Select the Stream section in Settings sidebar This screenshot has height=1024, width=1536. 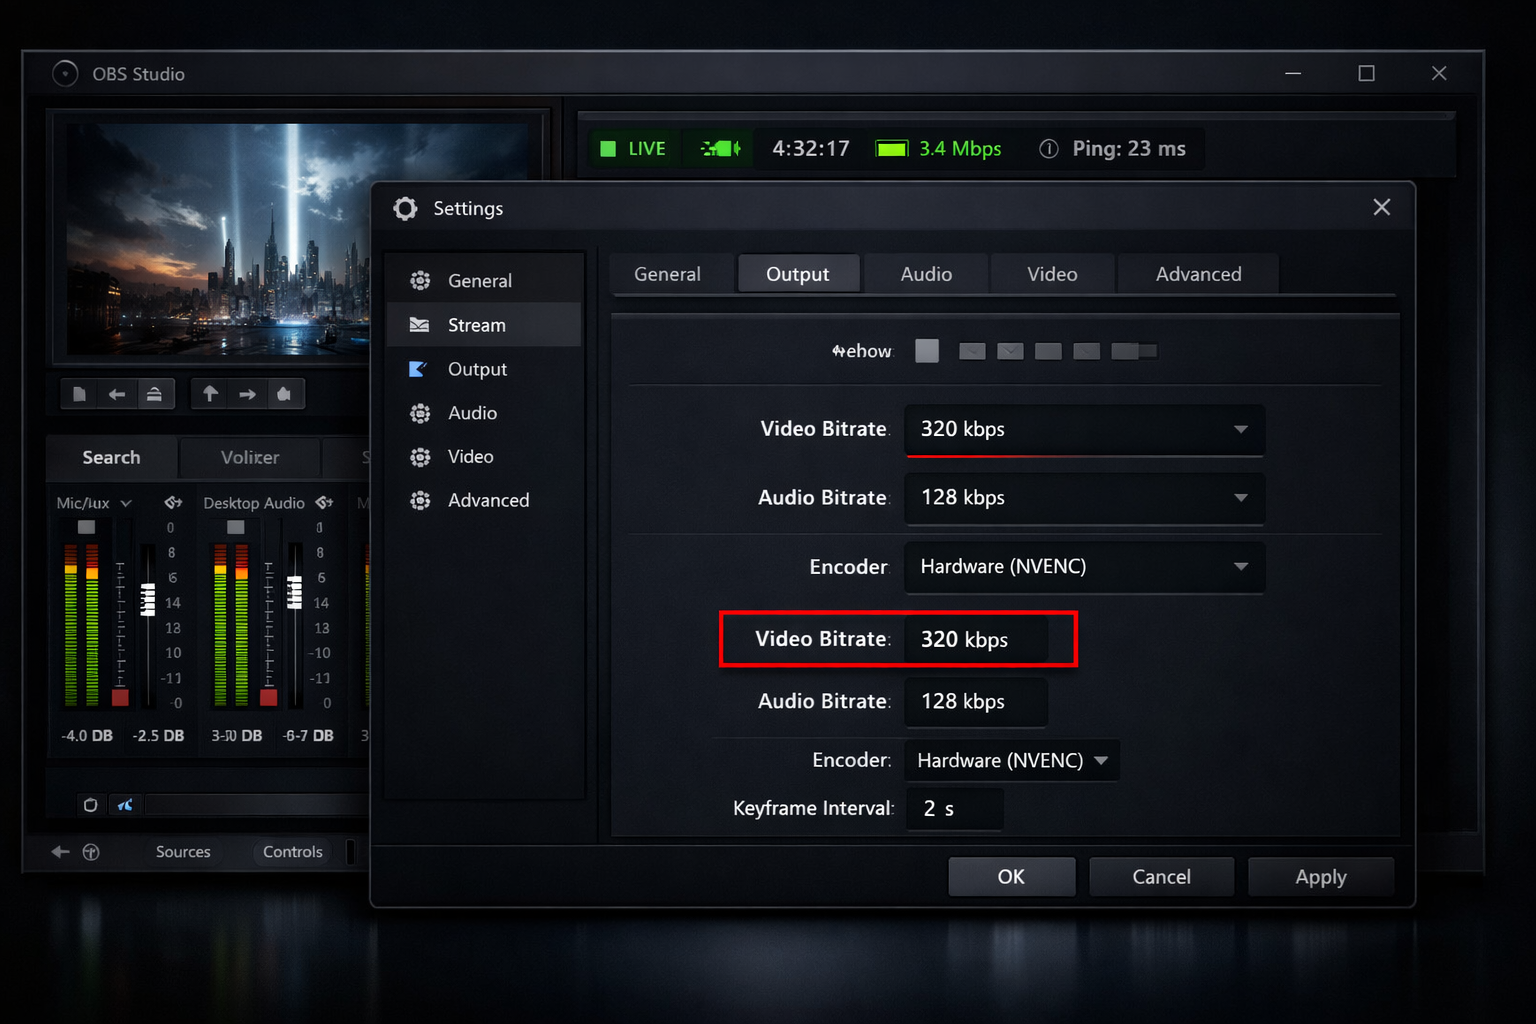pyautogui.click(x=477, y=324)
